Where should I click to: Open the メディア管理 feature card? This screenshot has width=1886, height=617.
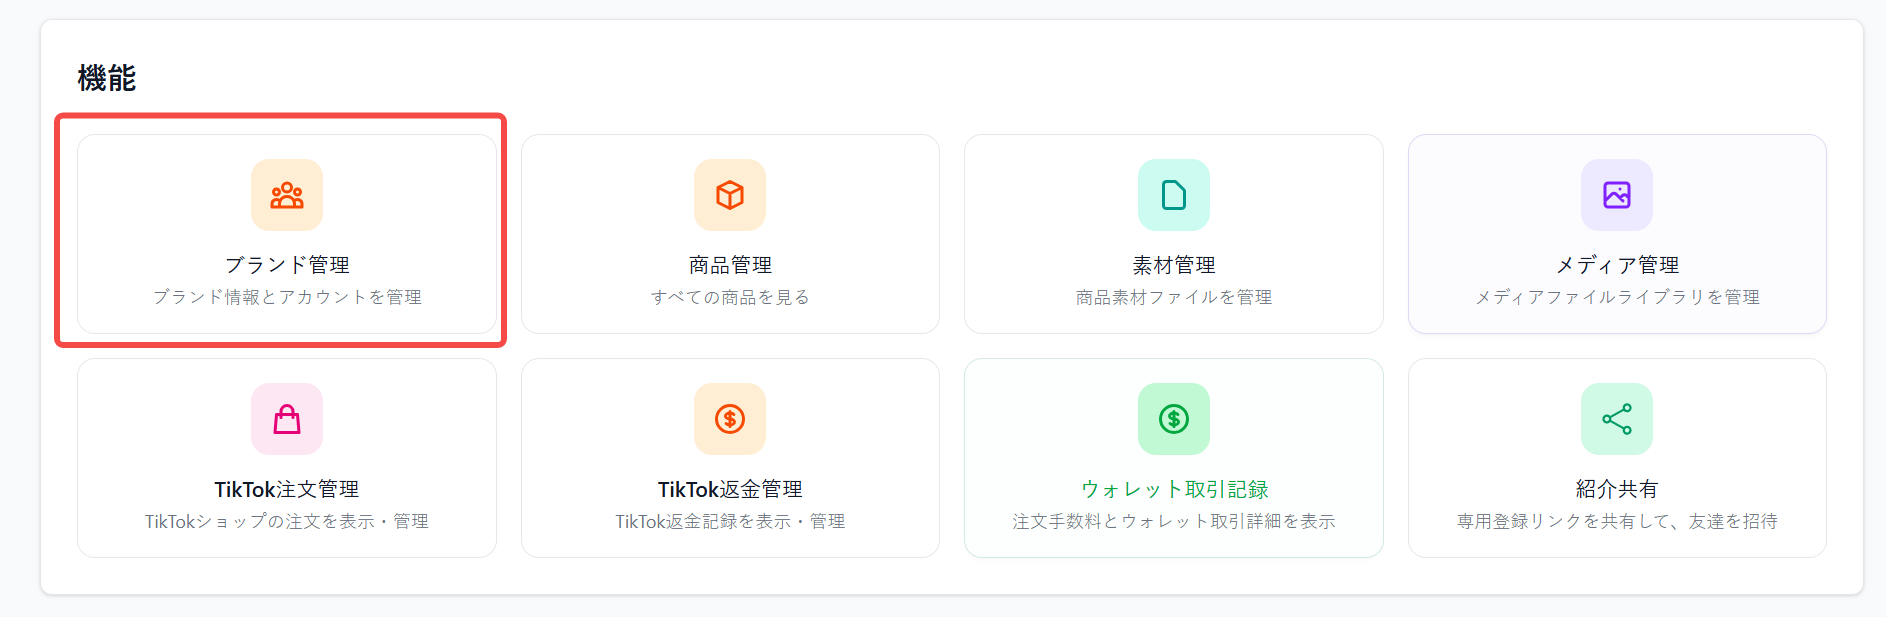pyautogui.click(x=1616, y=234)
